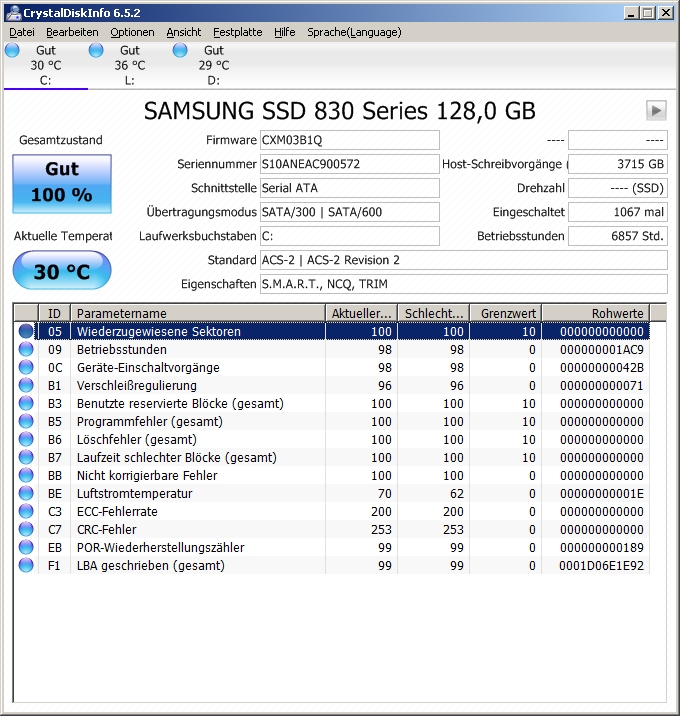Sort by the Parametername column header

[198, 313]
